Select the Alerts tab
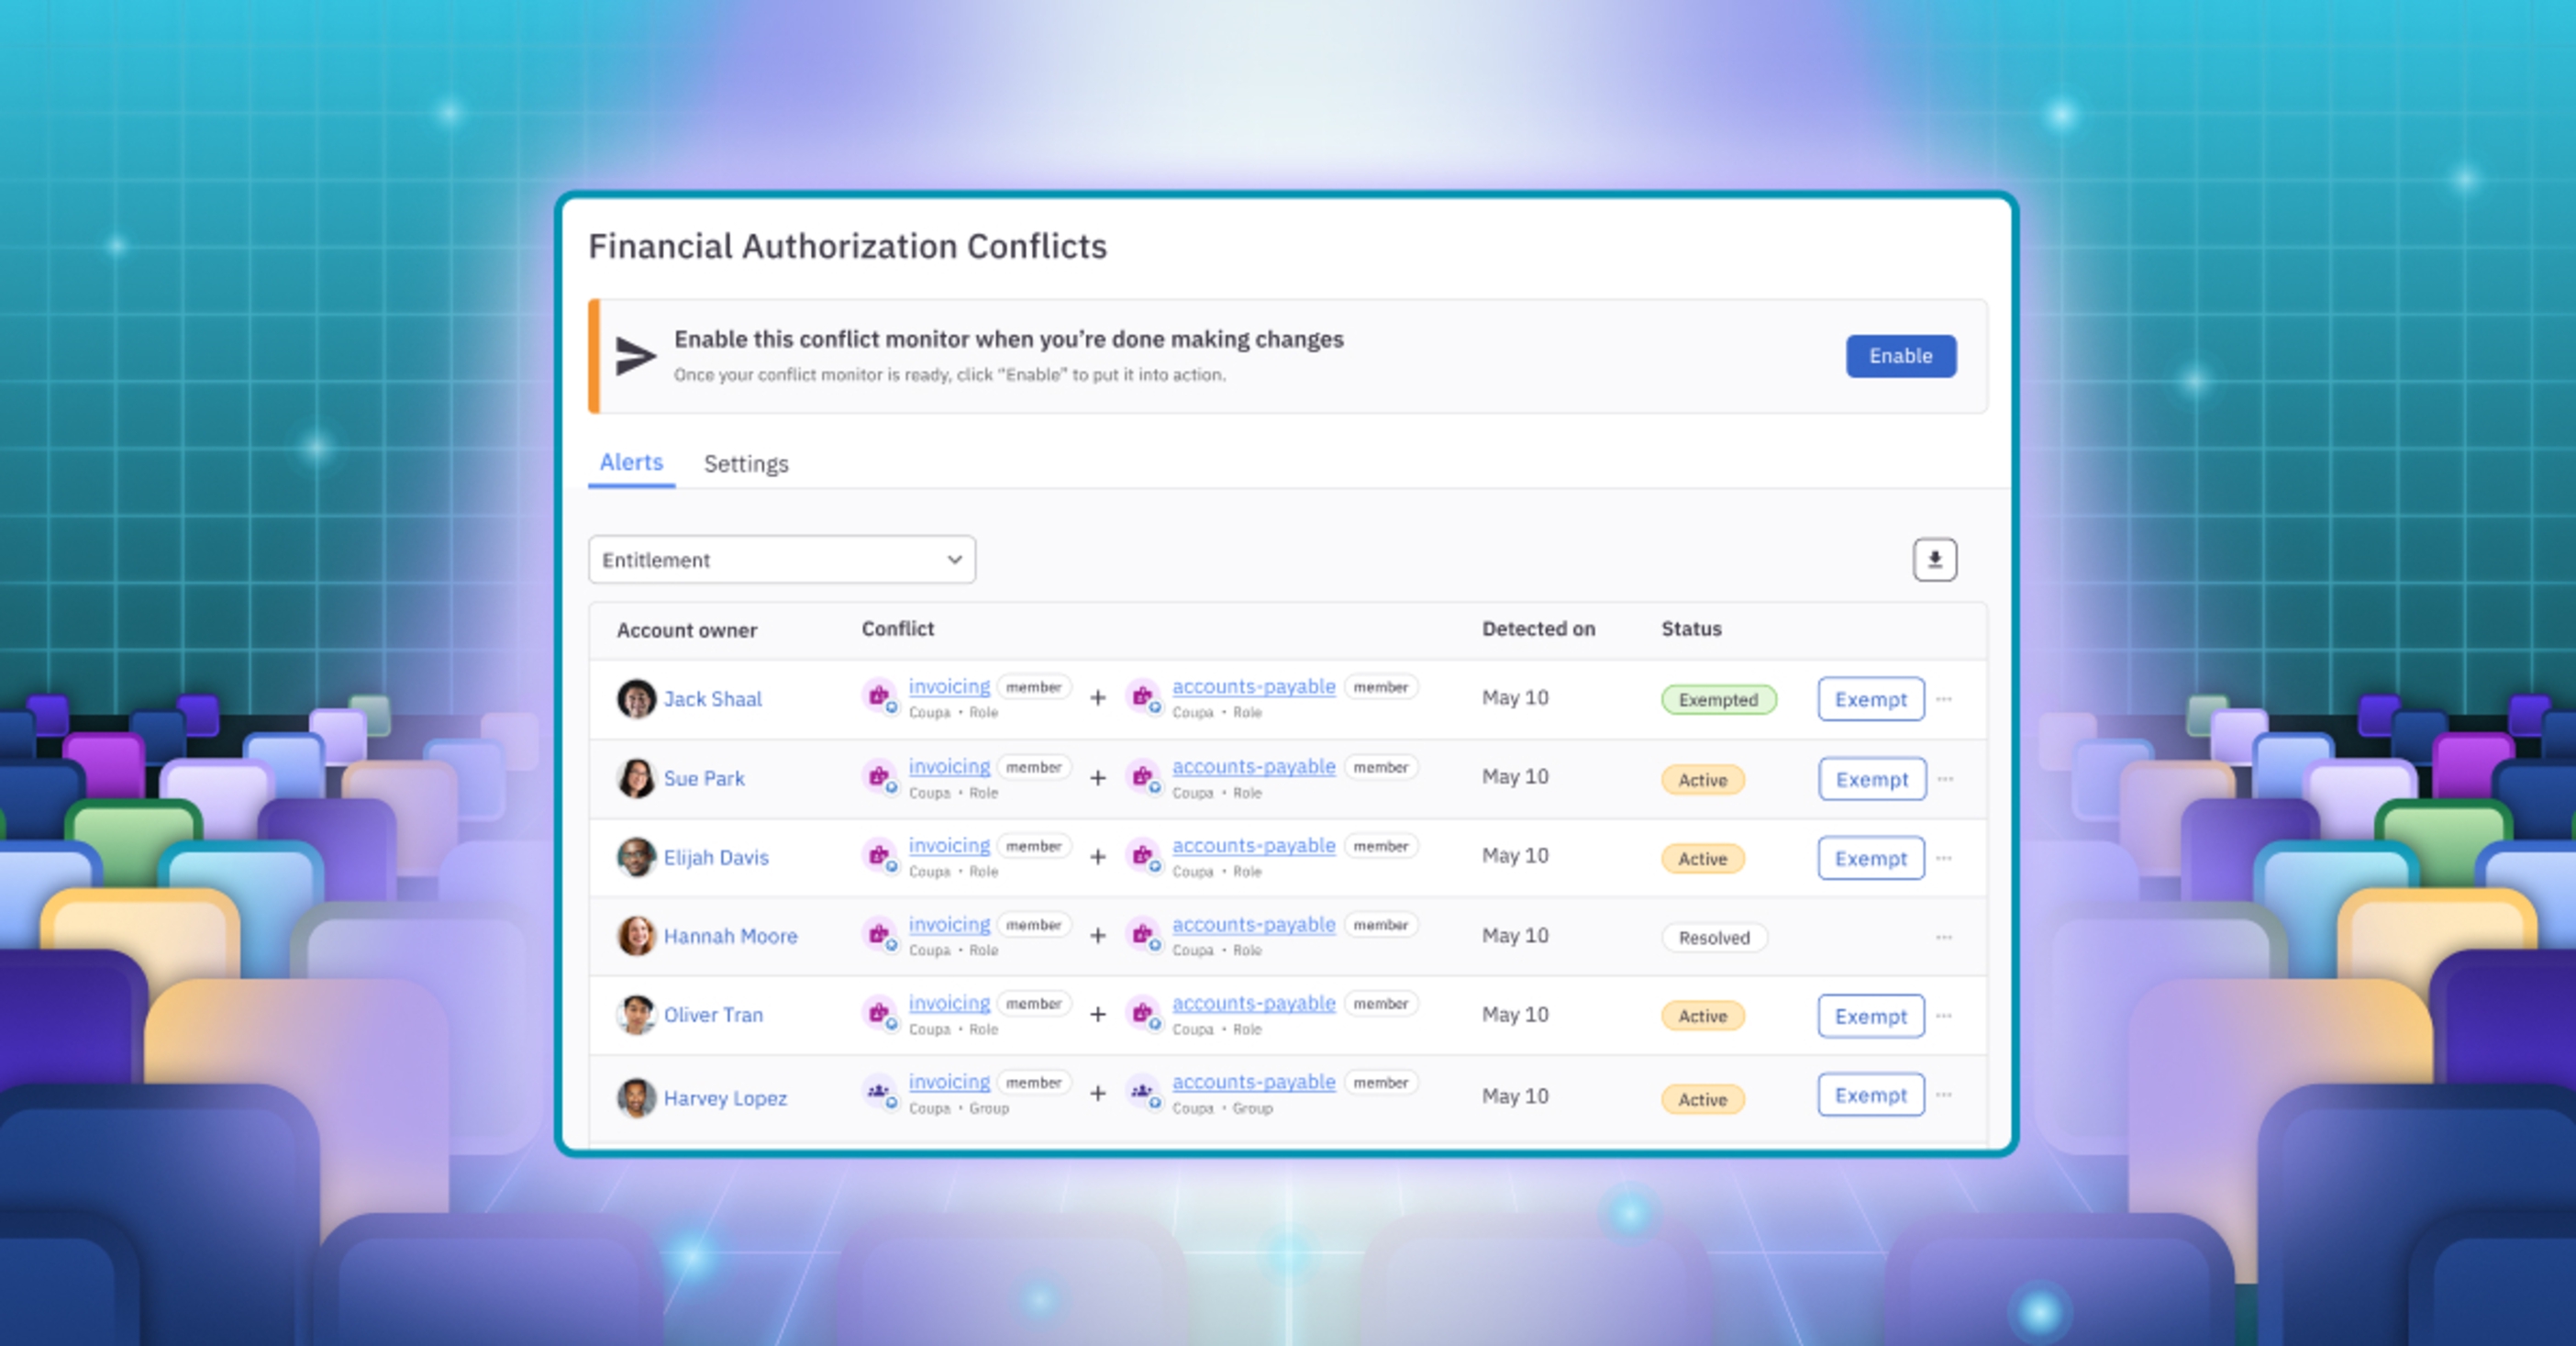 [630, 462]
